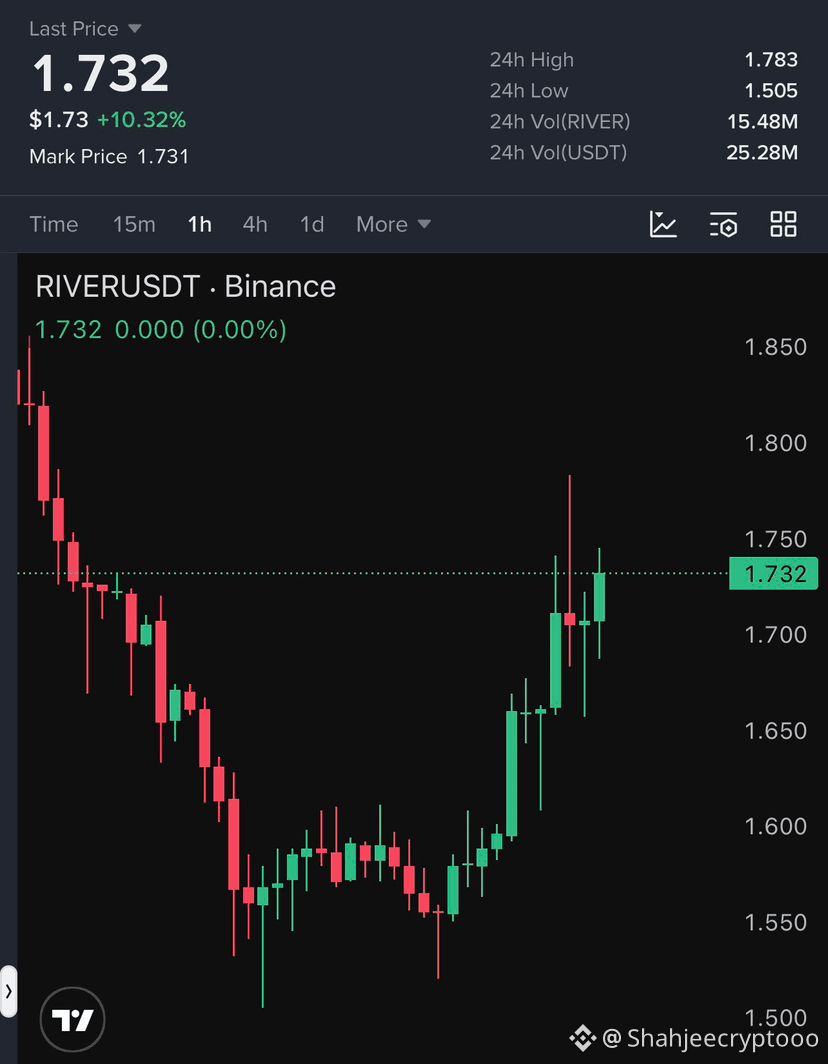Select the Time chart tab
Screen dimensions: 828x1064
[x=54, y=224]
